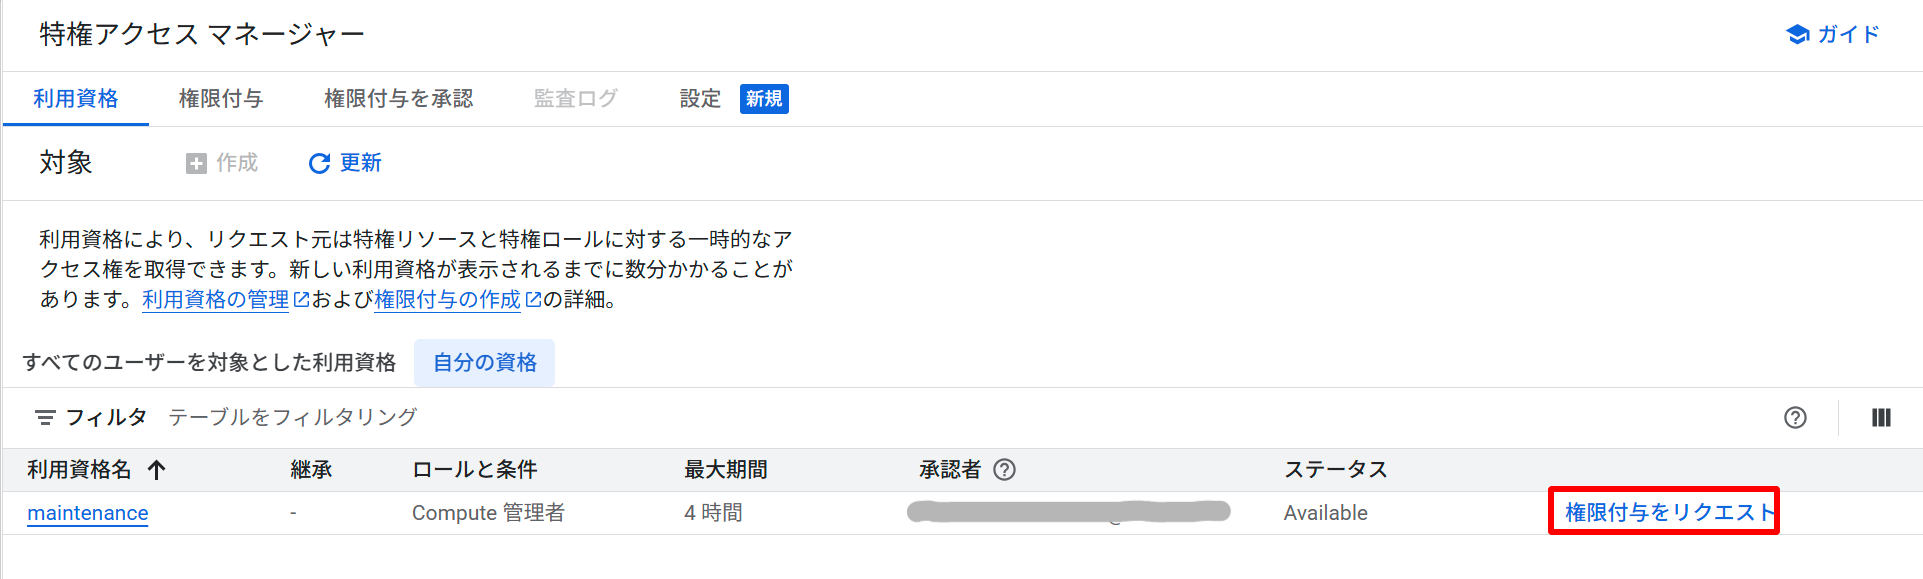Click the 作成 plus icon

pos(196,164)
